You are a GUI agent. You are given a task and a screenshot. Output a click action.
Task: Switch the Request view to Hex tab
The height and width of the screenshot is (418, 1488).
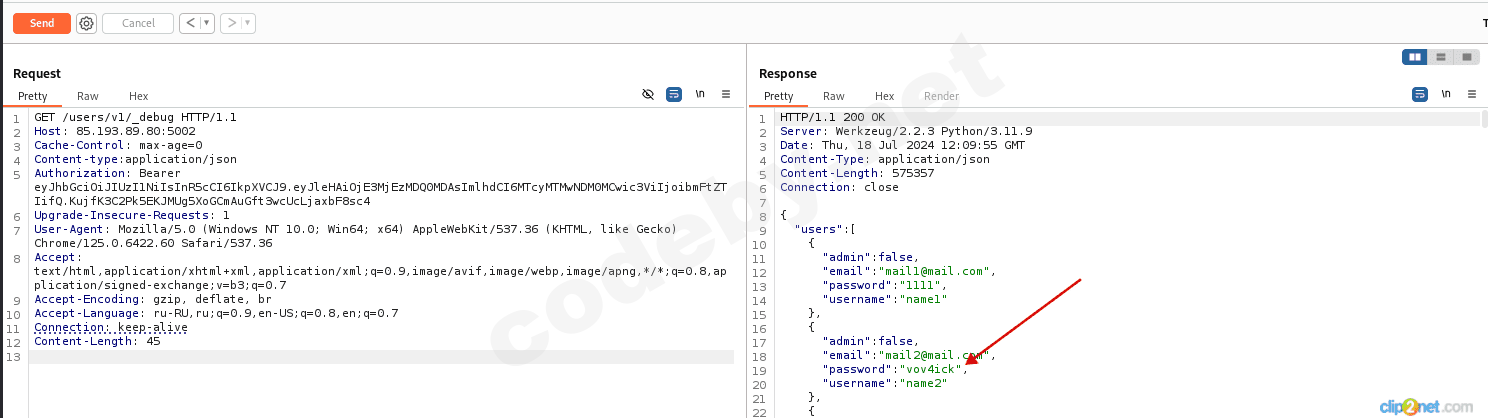coord(138,96)
